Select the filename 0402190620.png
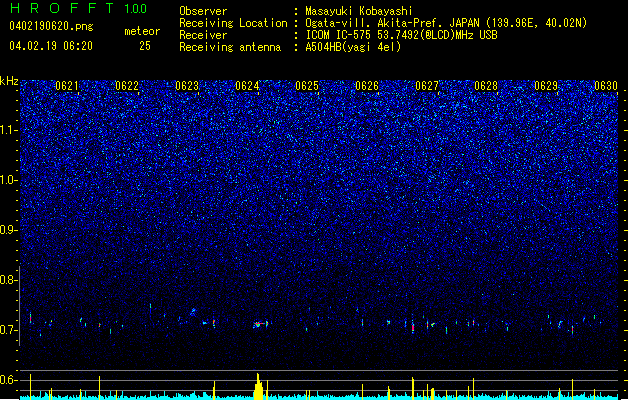The image size is (629, 400). (51, 26)
